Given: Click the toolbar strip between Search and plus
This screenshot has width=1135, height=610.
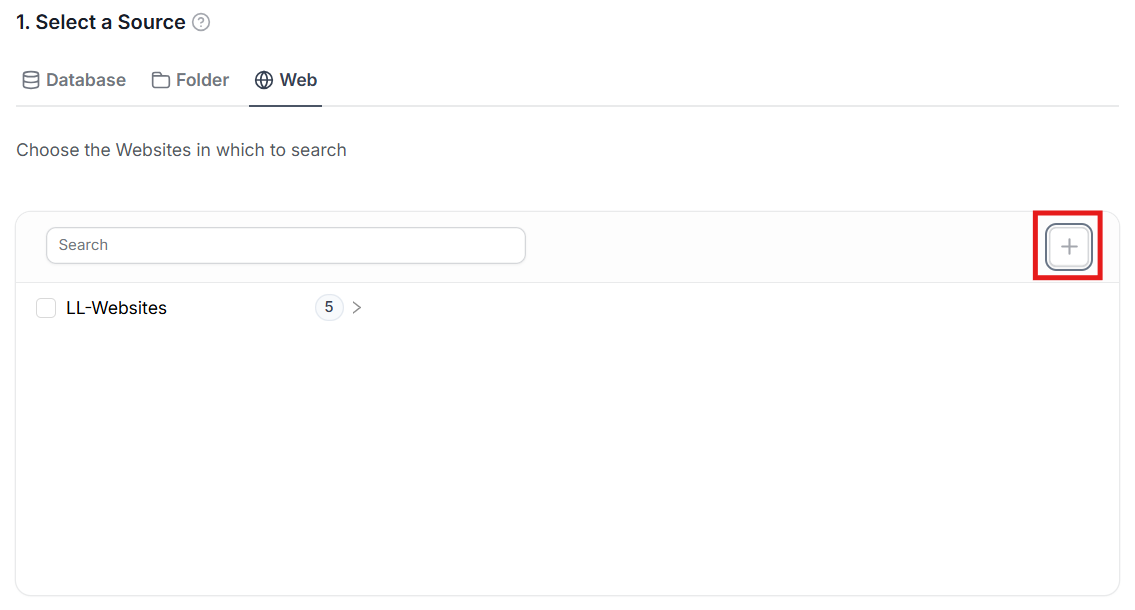Looking at the screenshot, I should [x=780, y=246].
